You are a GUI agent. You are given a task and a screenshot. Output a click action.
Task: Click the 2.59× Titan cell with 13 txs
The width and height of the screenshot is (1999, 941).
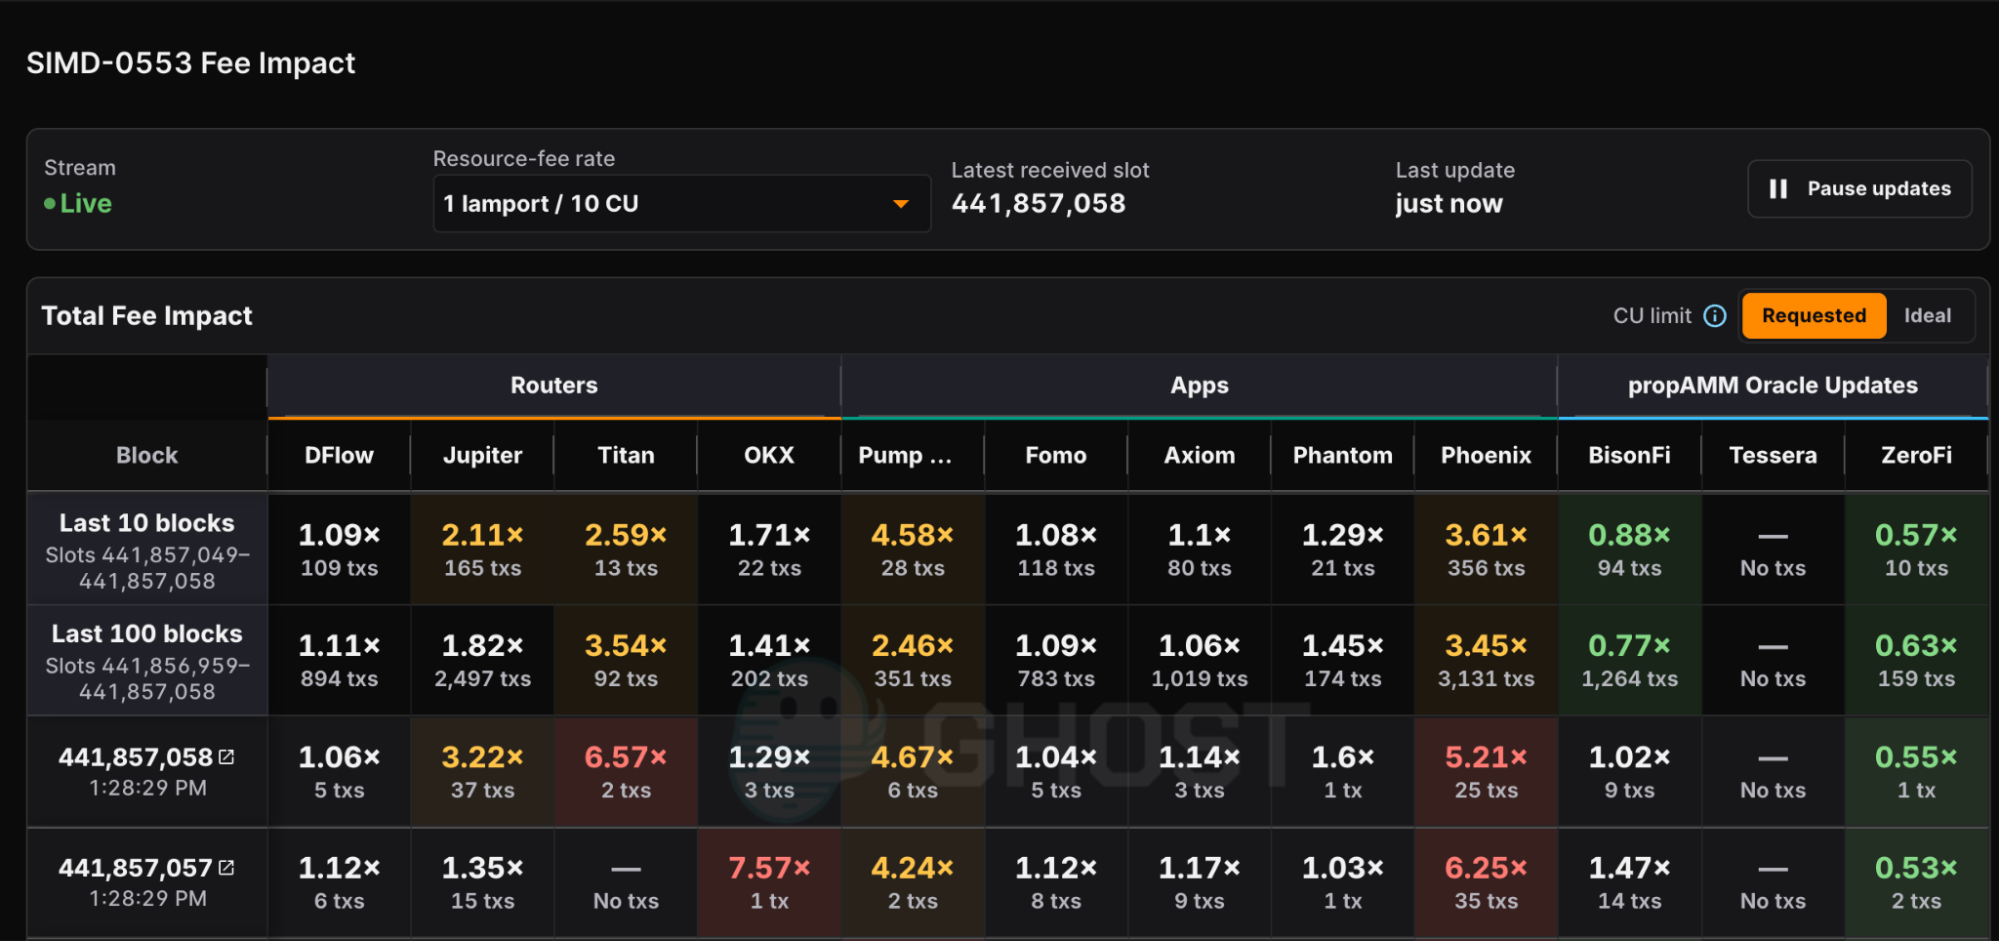(x=626, y=550)
